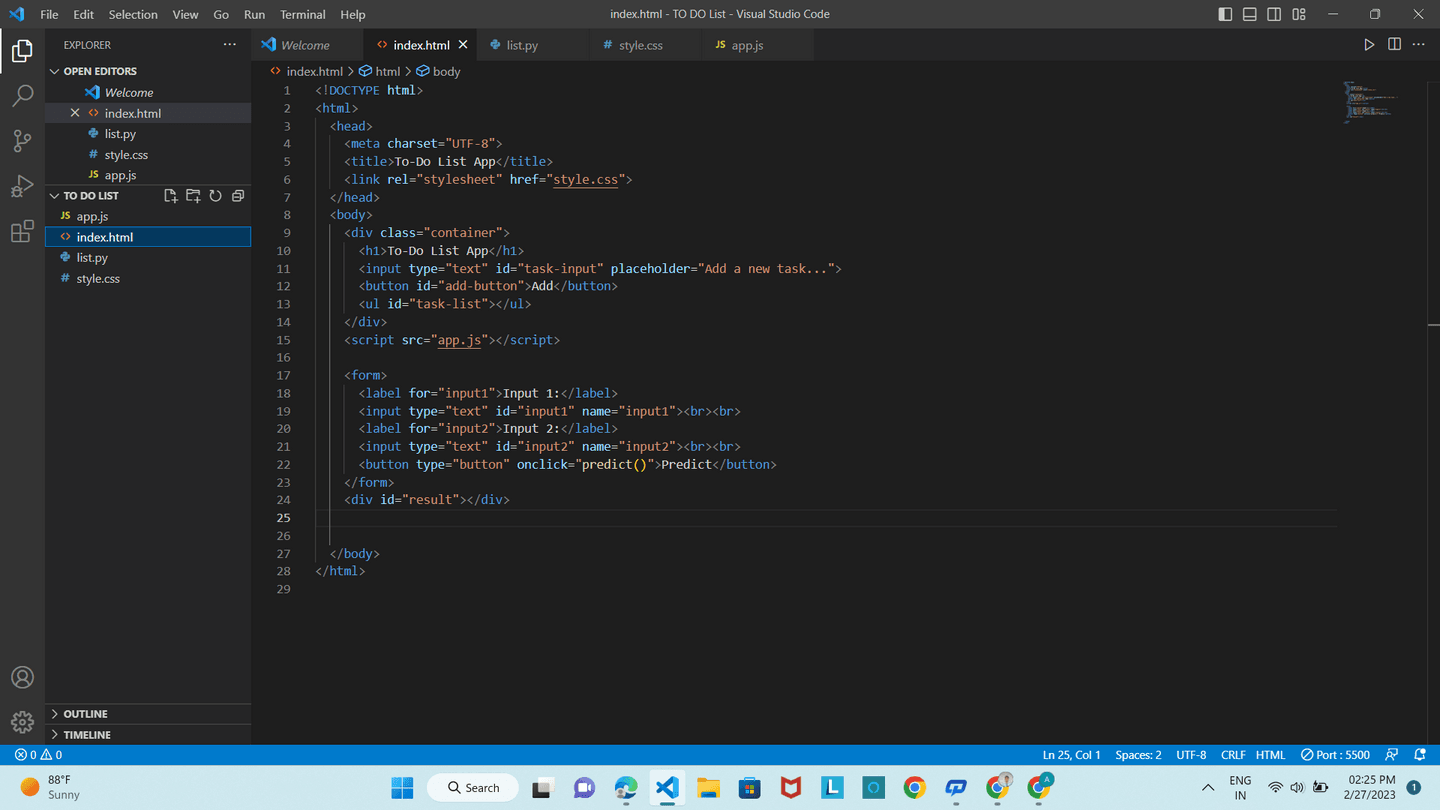Viewport: 1440px width, 810px height.
Task: Click Go Live Port : 5500 status item
Action: [1335, 755]
